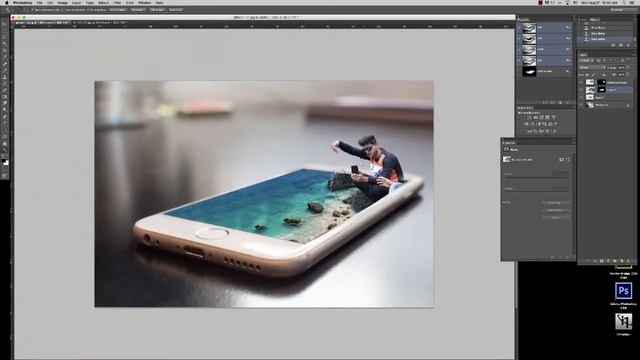Select the Crop tool

pyautogui.click(x=5, y=50)
